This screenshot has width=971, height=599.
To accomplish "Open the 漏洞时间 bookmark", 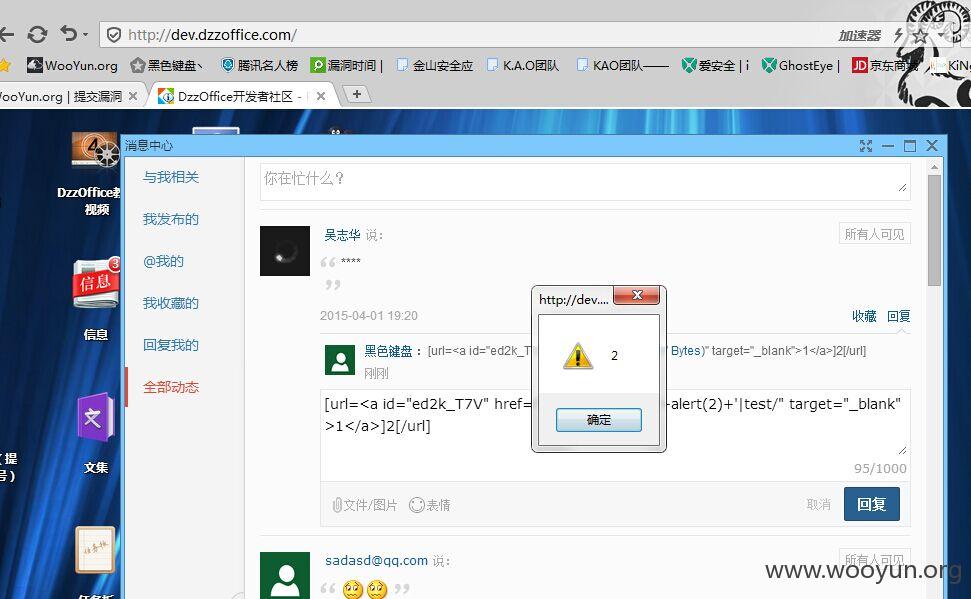I will tap(346, 65).
